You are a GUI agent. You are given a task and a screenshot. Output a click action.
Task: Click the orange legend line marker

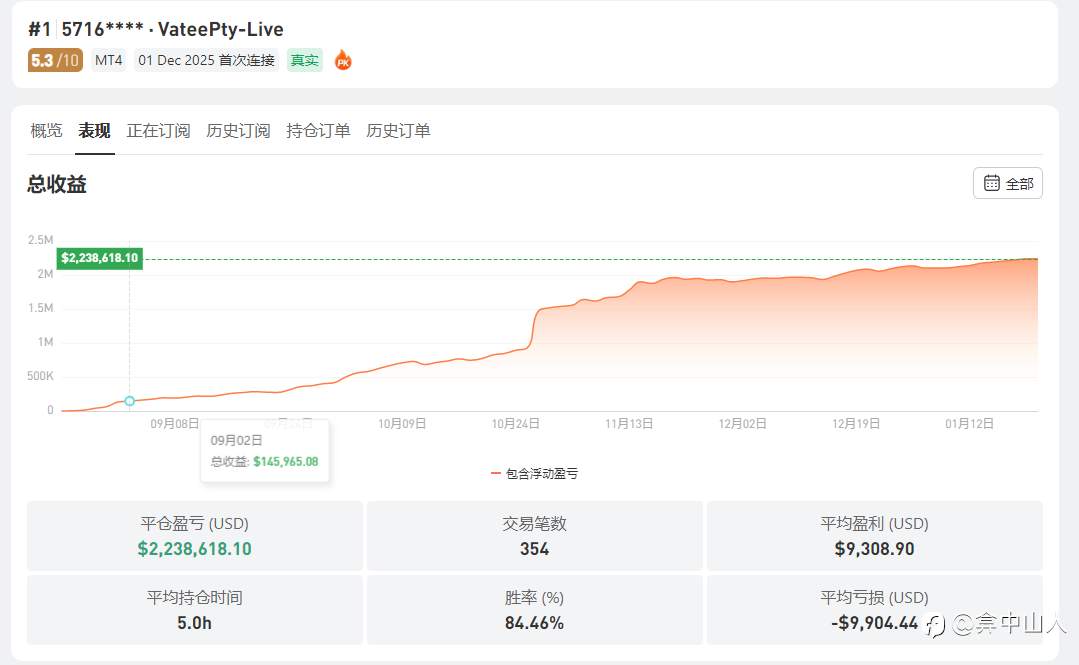[x=496, y=473]
